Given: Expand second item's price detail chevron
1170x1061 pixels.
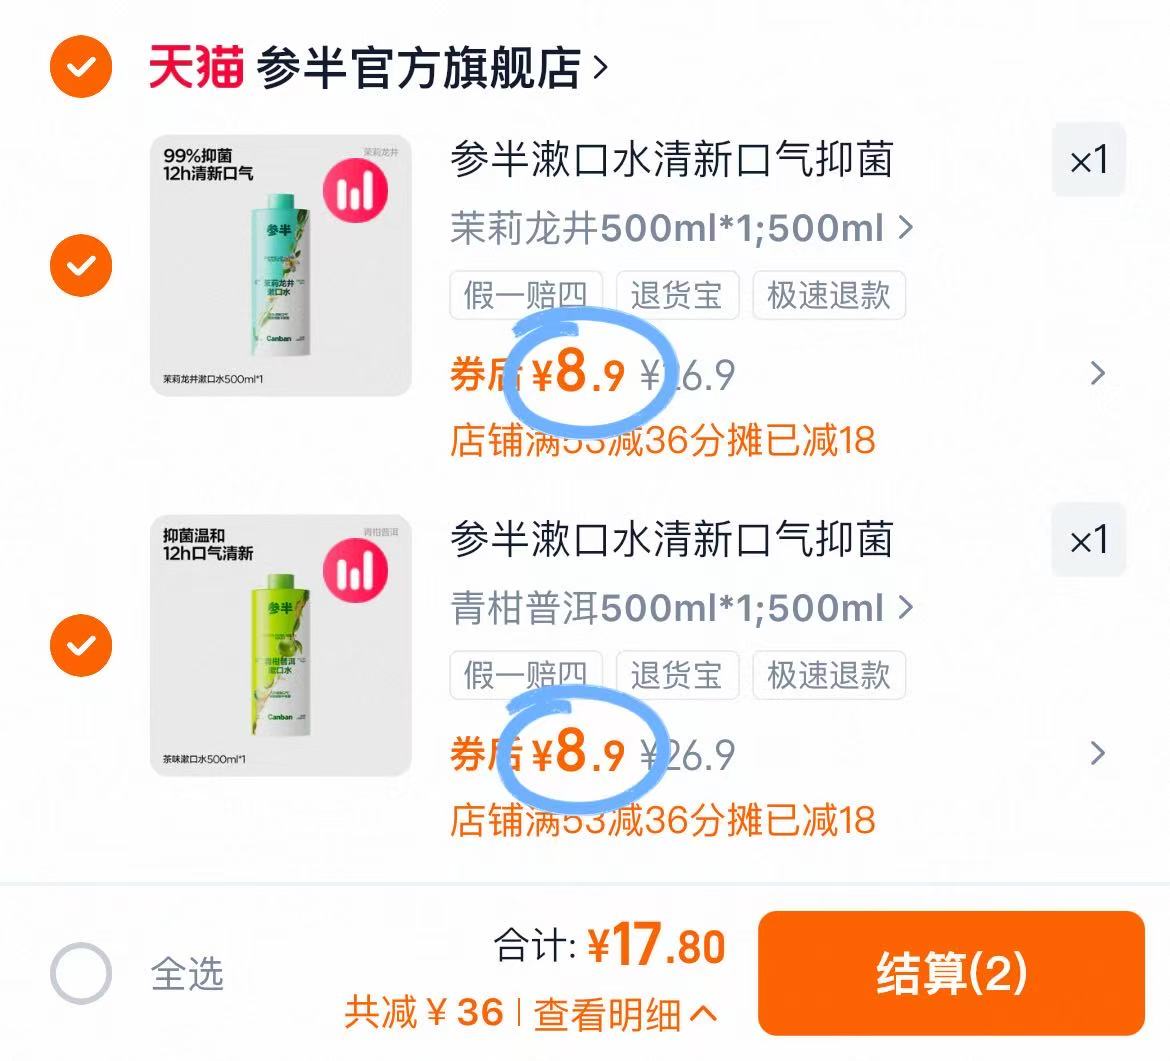Looking at the screenshot, I should (x=1097, y=754).
